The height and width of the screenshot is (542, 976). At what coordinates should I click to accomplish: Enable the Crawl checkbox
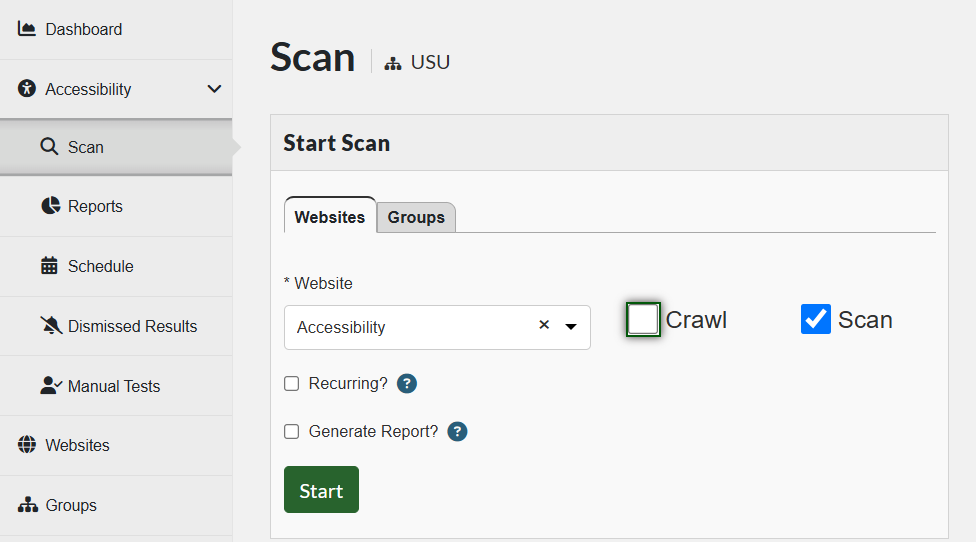tap(643, 319)
